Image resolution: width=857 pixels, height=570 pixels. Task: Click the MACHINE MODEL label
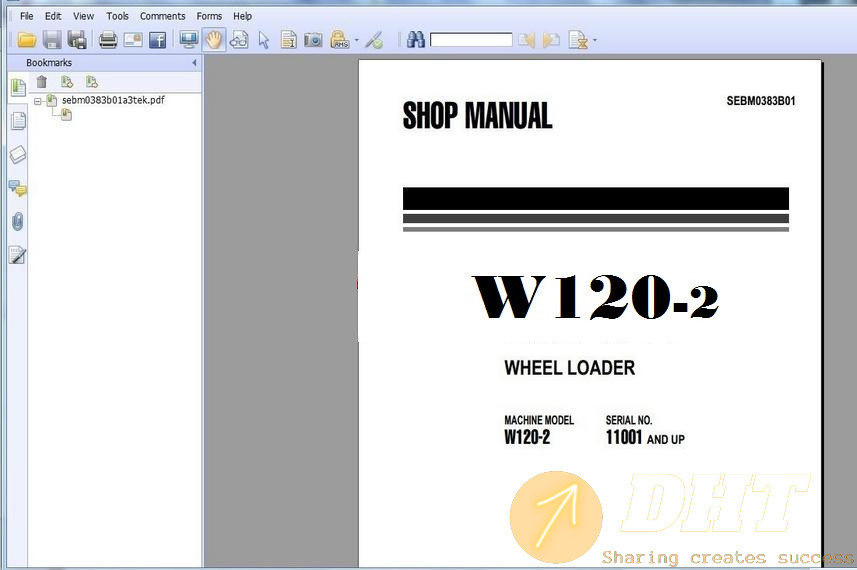pyautogui.click(x=539, y=420)
